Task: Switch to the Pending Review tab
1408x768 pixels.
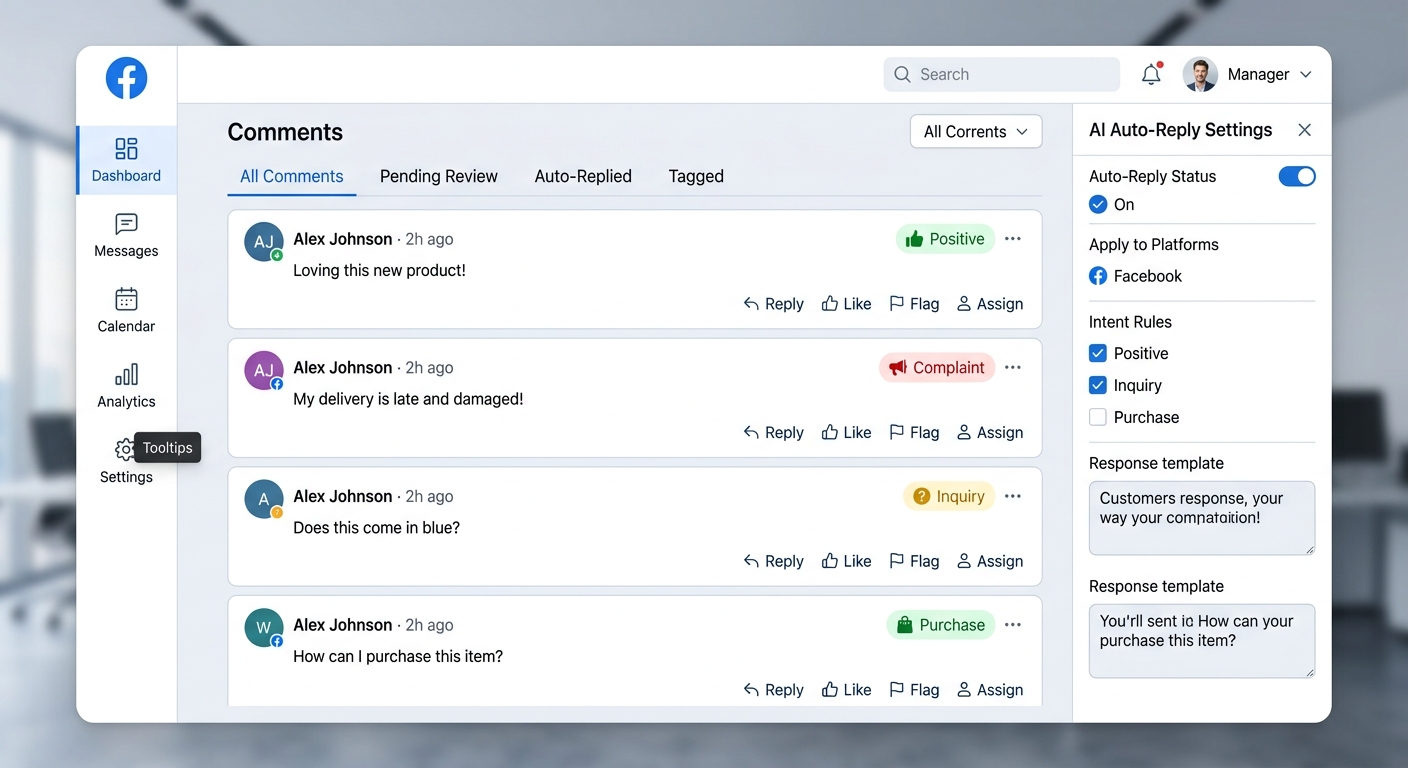Action: [438, 177]
